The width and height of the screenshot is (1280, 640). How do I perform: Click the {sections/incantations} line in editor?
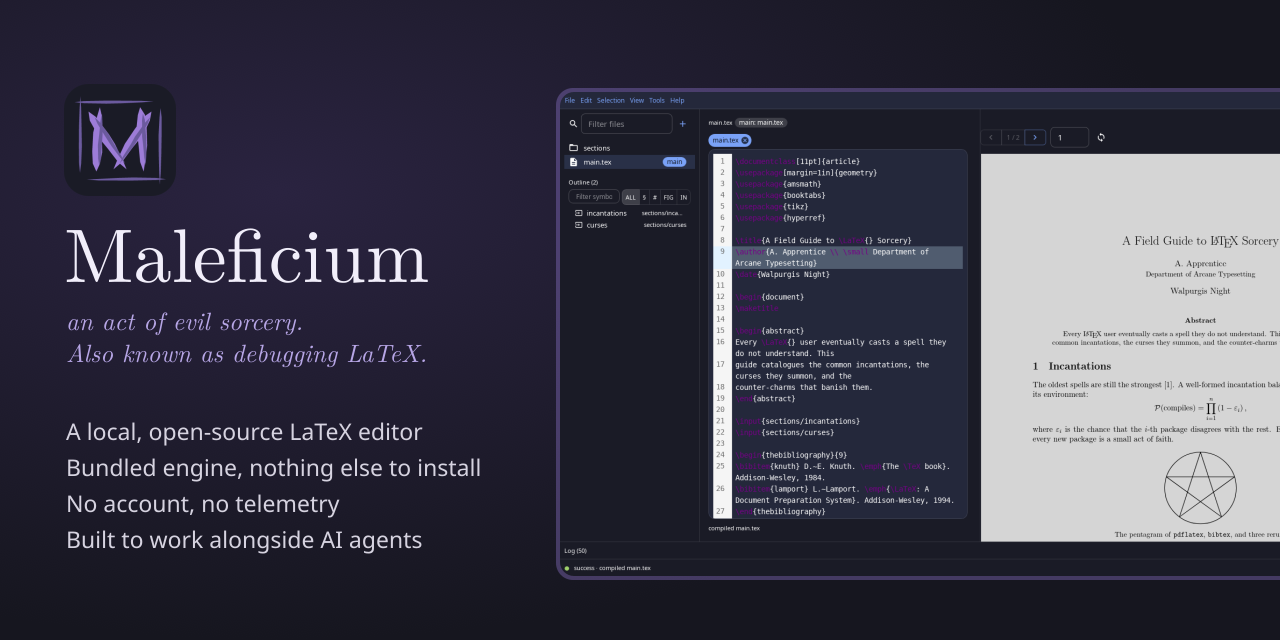click(x=797, y=421)
